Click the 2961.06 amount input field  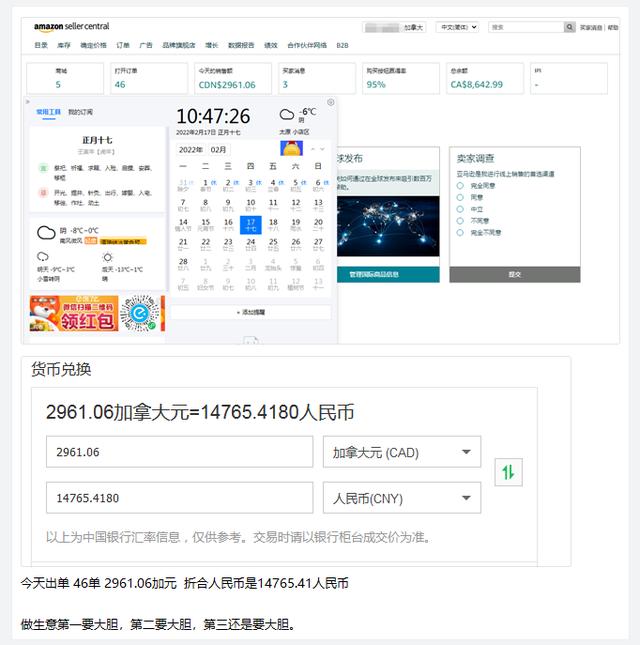[179, 452]
